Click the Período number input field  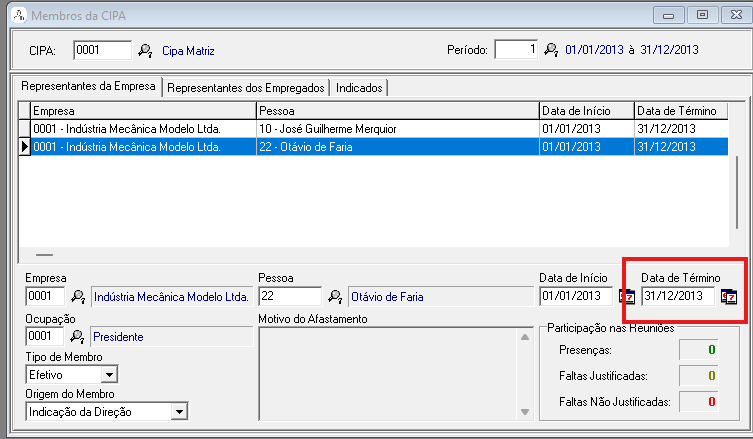[x=516, y=49]
